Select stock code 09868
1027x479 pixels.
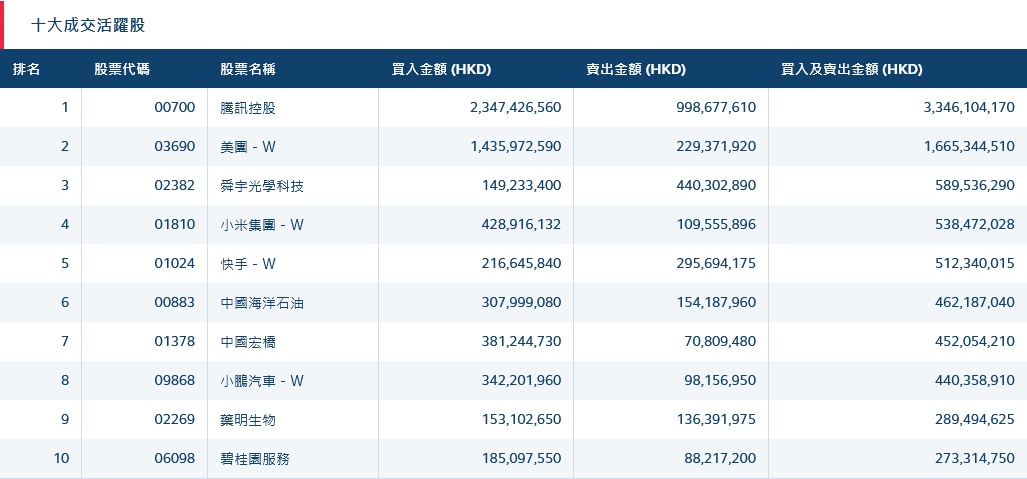pos(175,380)
